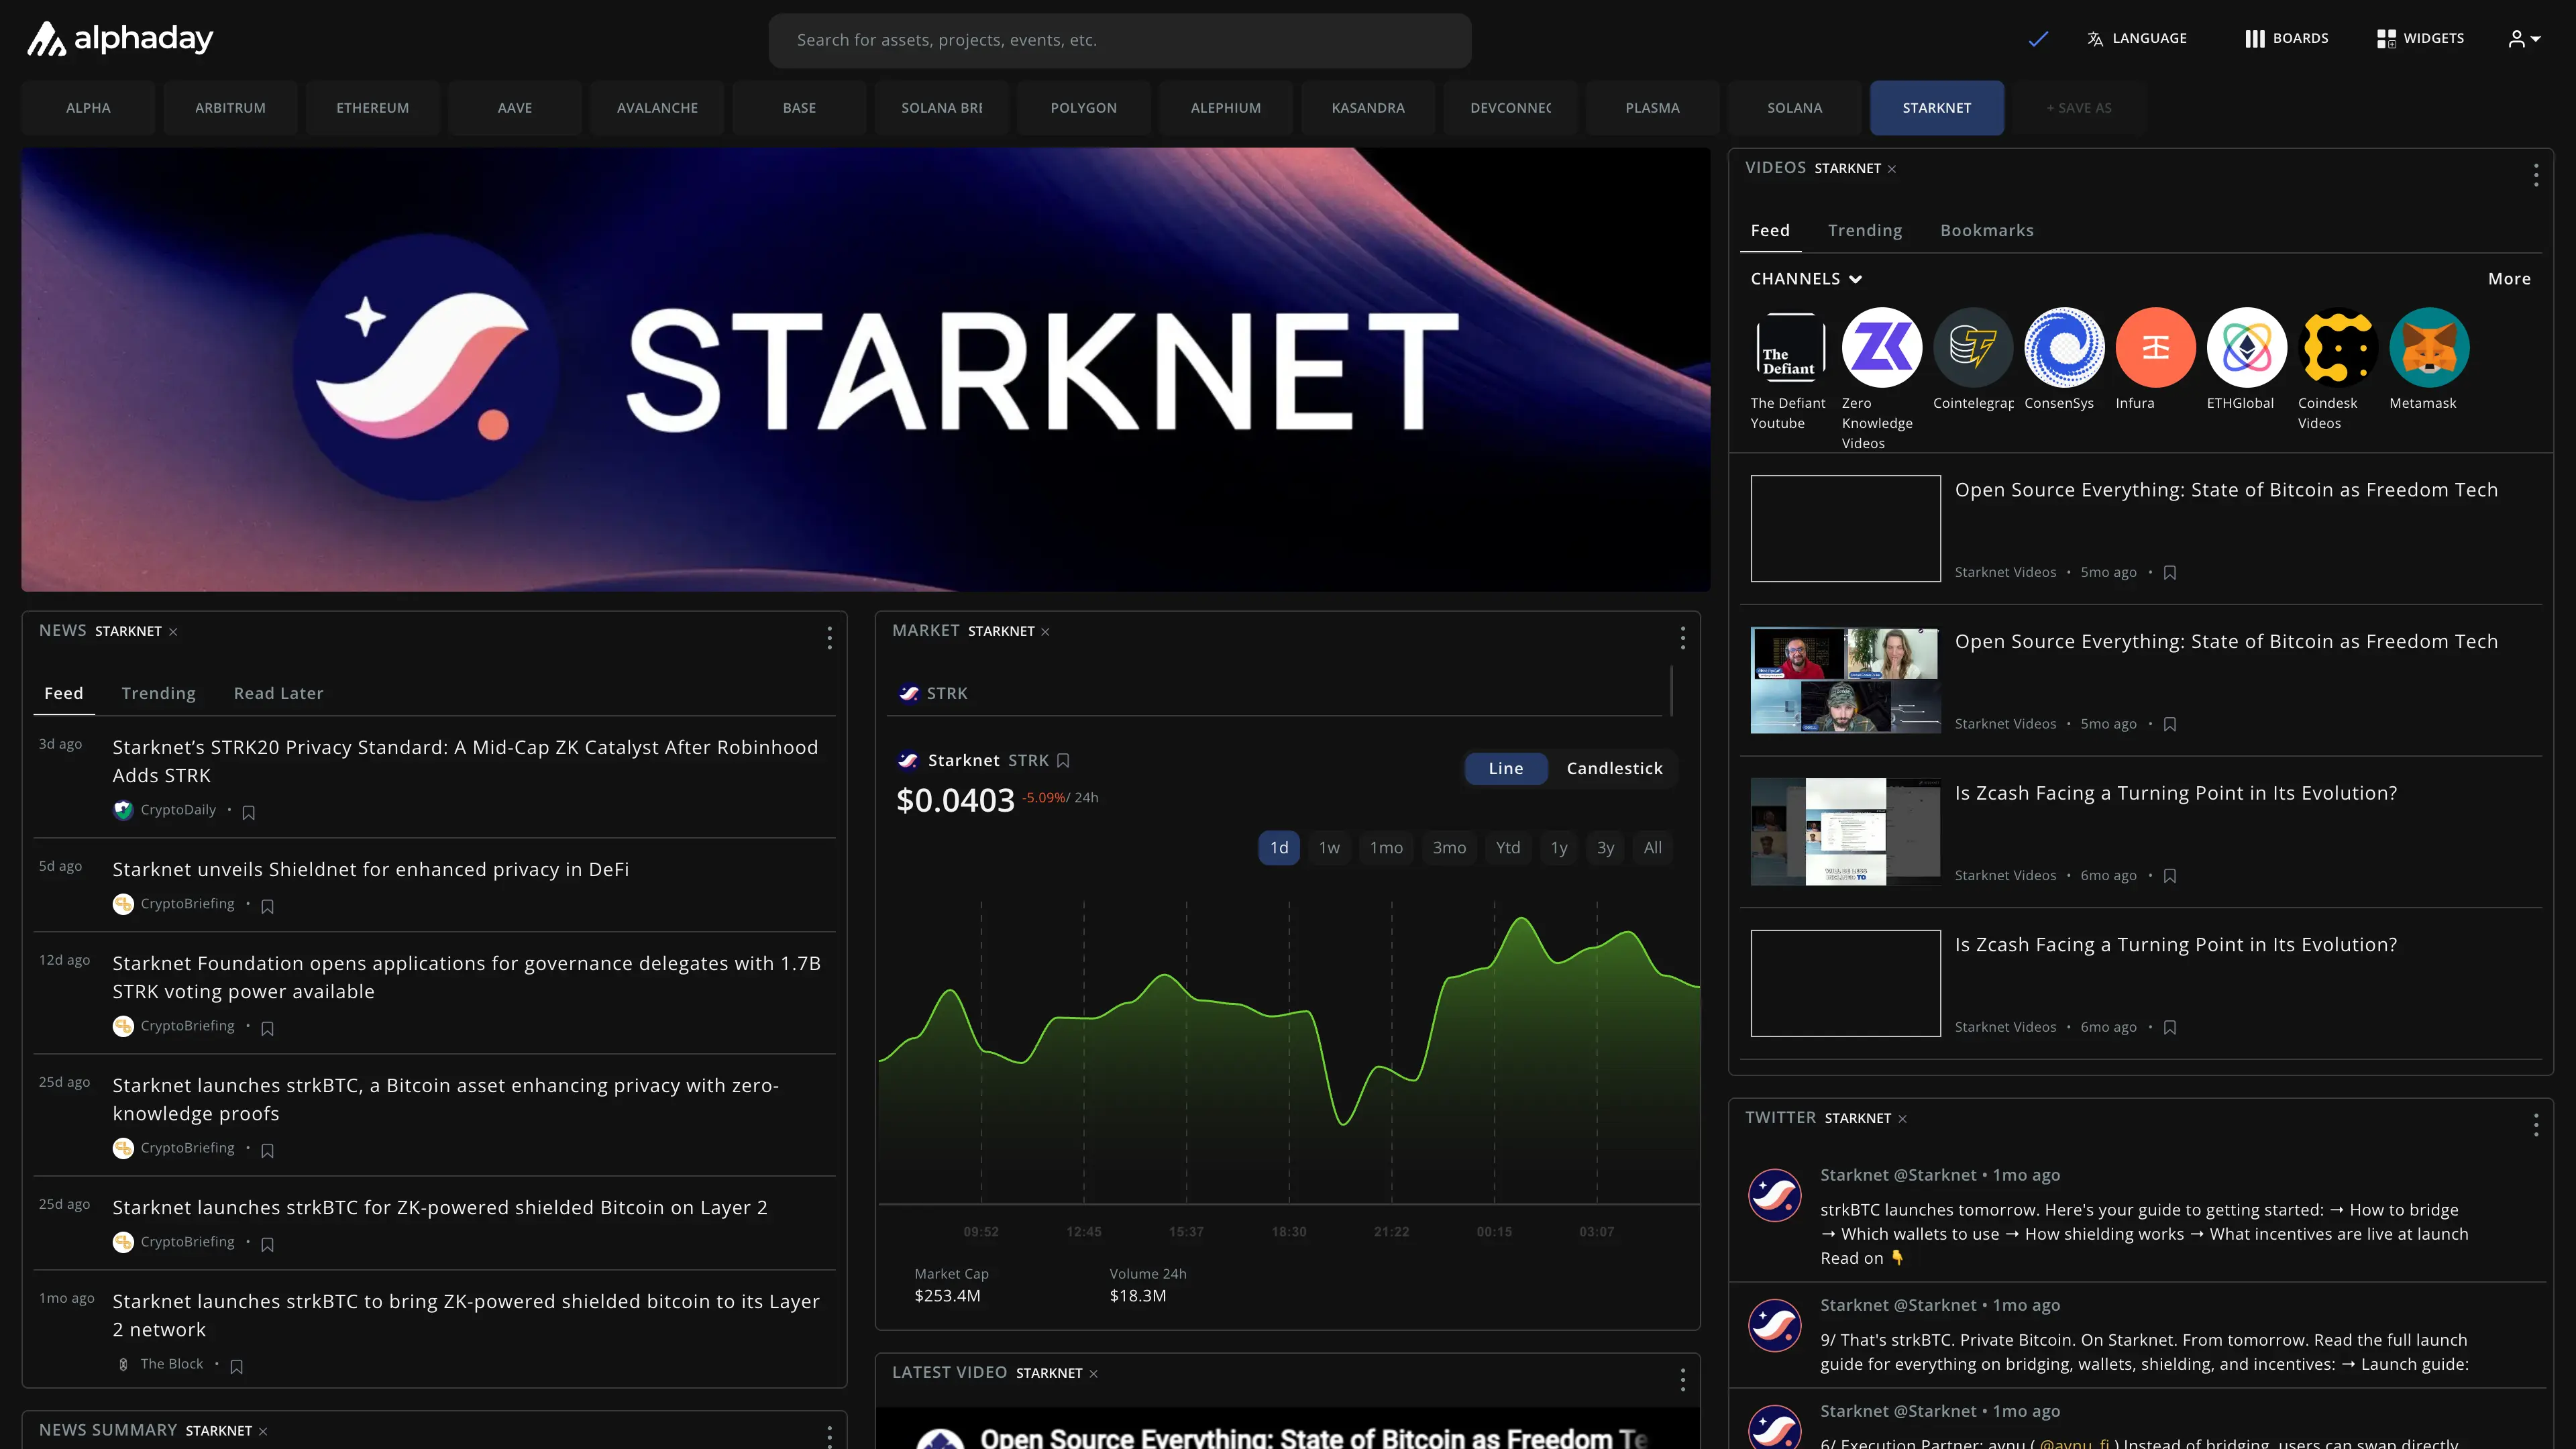2576x1449 pixels.
Task: Bookmark The Block strkBTC article
Action: pyautogui.click(x=236, y=1366)
